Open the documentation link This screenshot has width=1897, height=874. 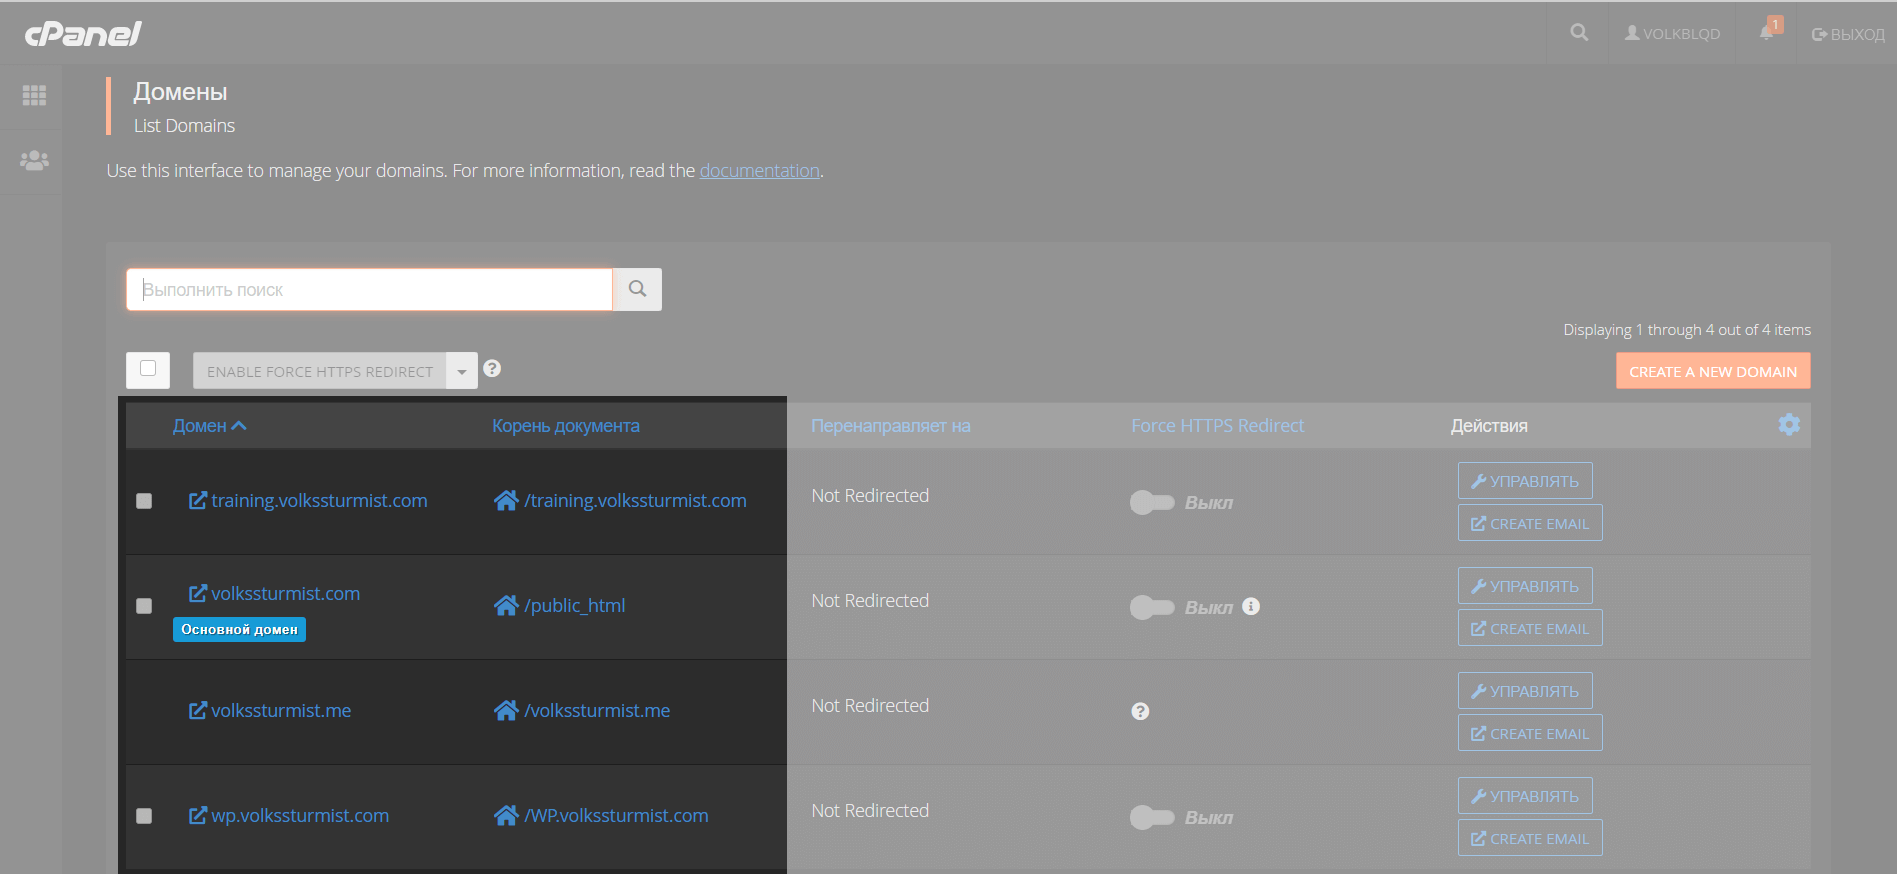click(x=759, y=170)
